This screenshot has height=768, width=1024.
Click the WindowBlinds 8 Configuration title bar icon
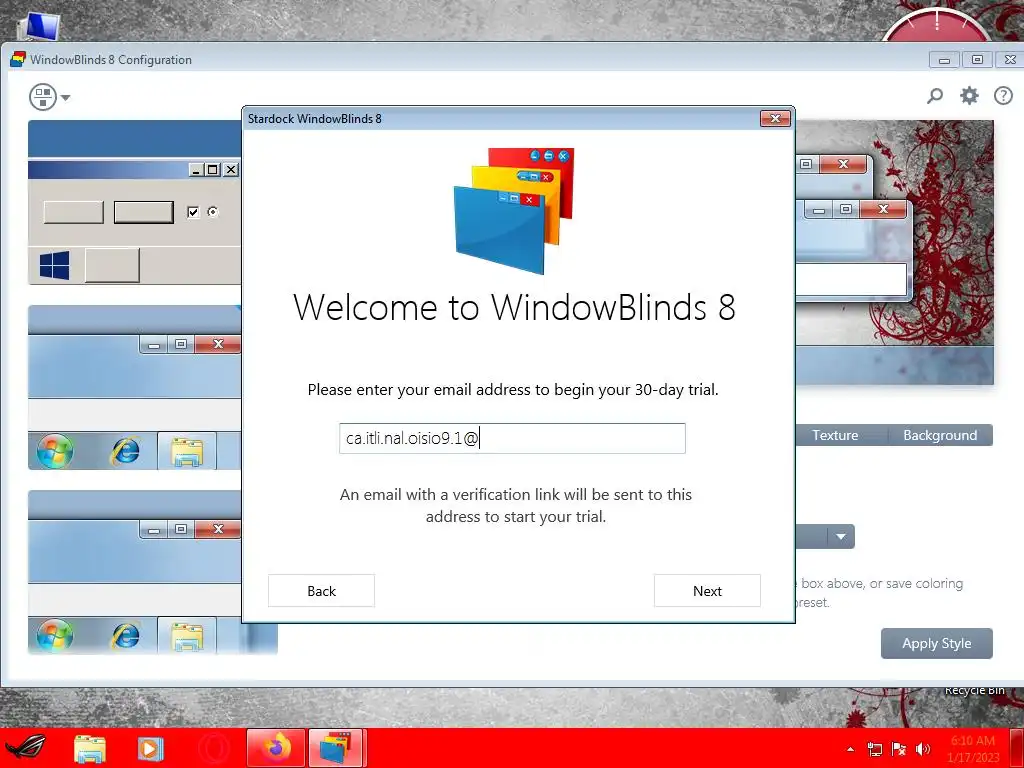pos(18,59)
